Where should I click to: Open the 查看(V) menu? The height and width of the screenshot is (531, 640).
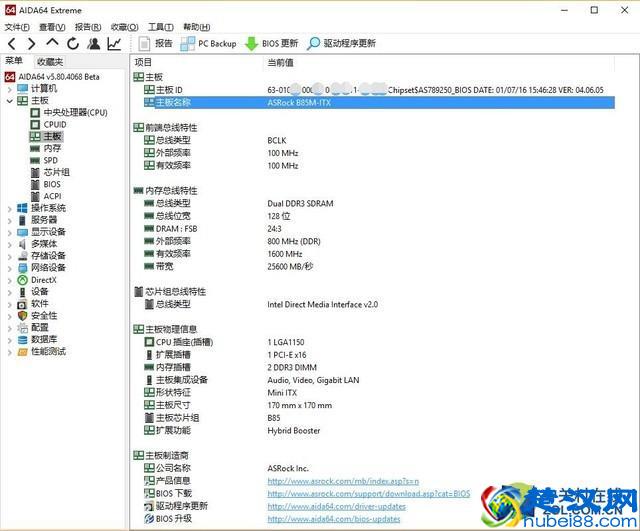(x=52, y=27)
